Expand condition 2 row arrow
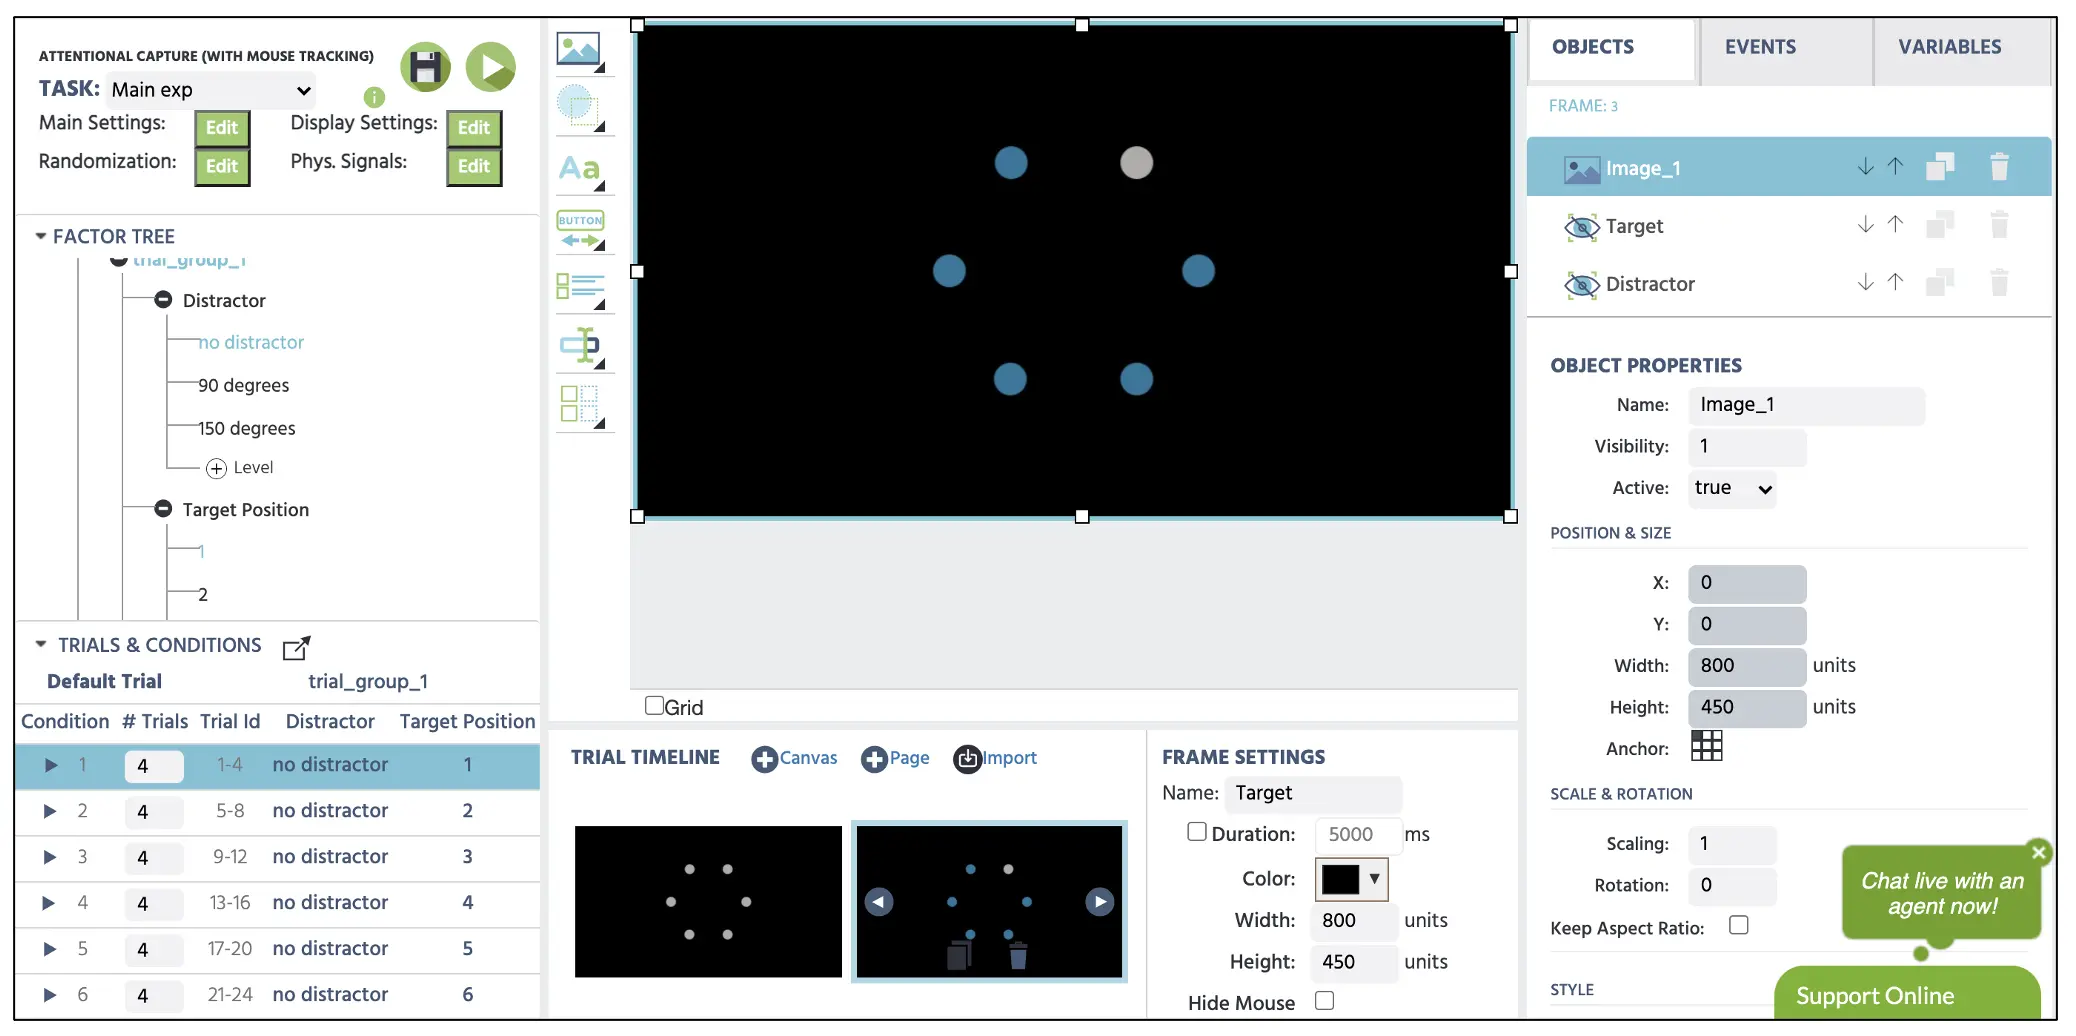This screenshot has height=1036, width=2076. (49, 811)
